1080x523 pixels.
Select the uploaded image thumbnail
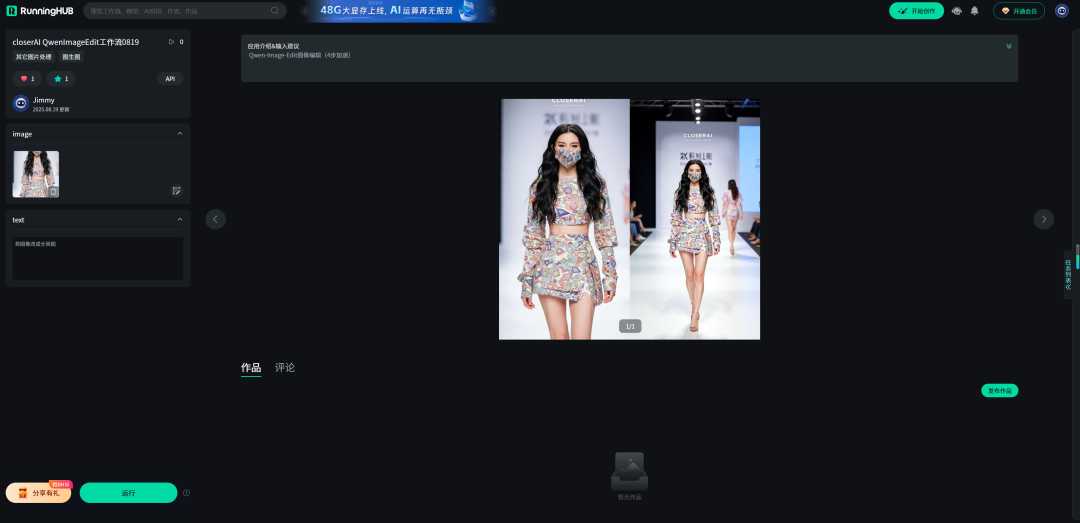pyautogui.click(x=36, y=174)
